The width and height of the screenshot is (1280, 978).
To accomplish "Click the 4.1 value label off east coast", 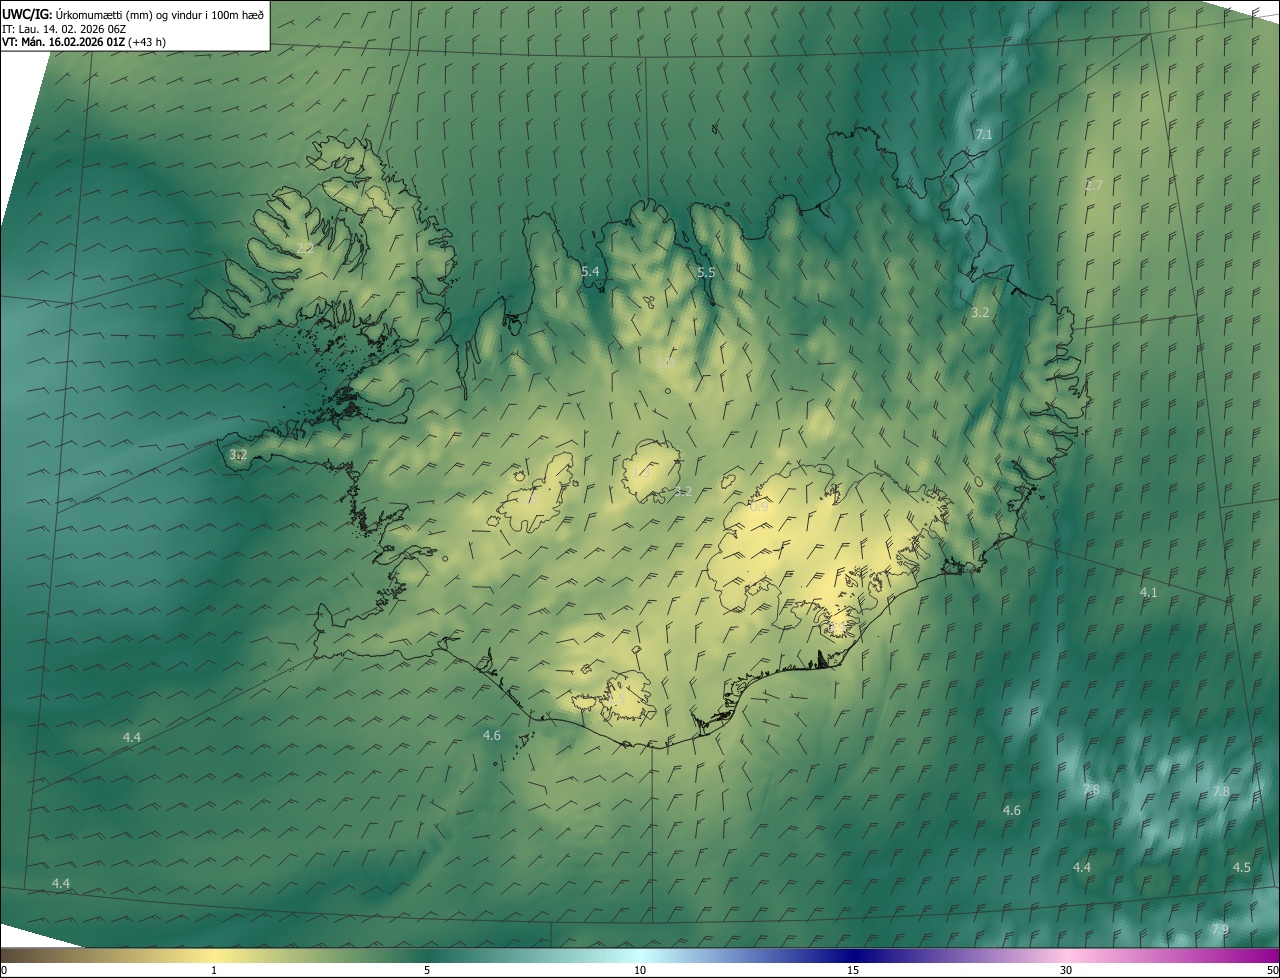I will click(1148, 592).
